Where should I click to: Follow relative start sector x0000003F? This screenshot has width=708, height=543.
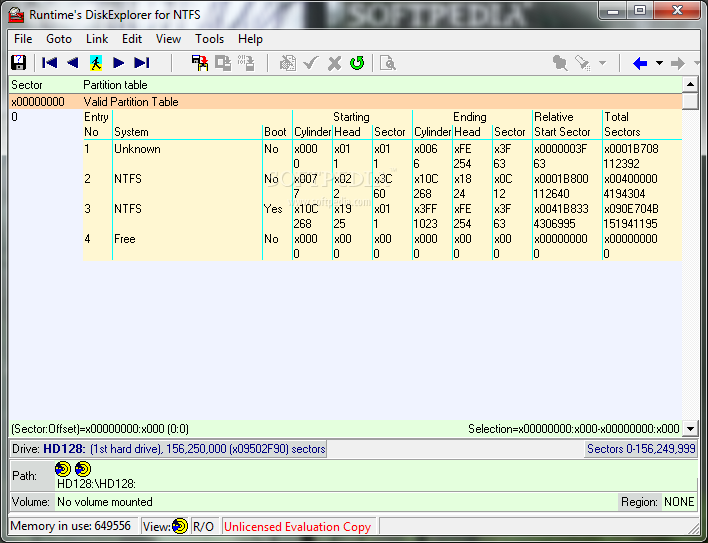[x=560, y=149]
